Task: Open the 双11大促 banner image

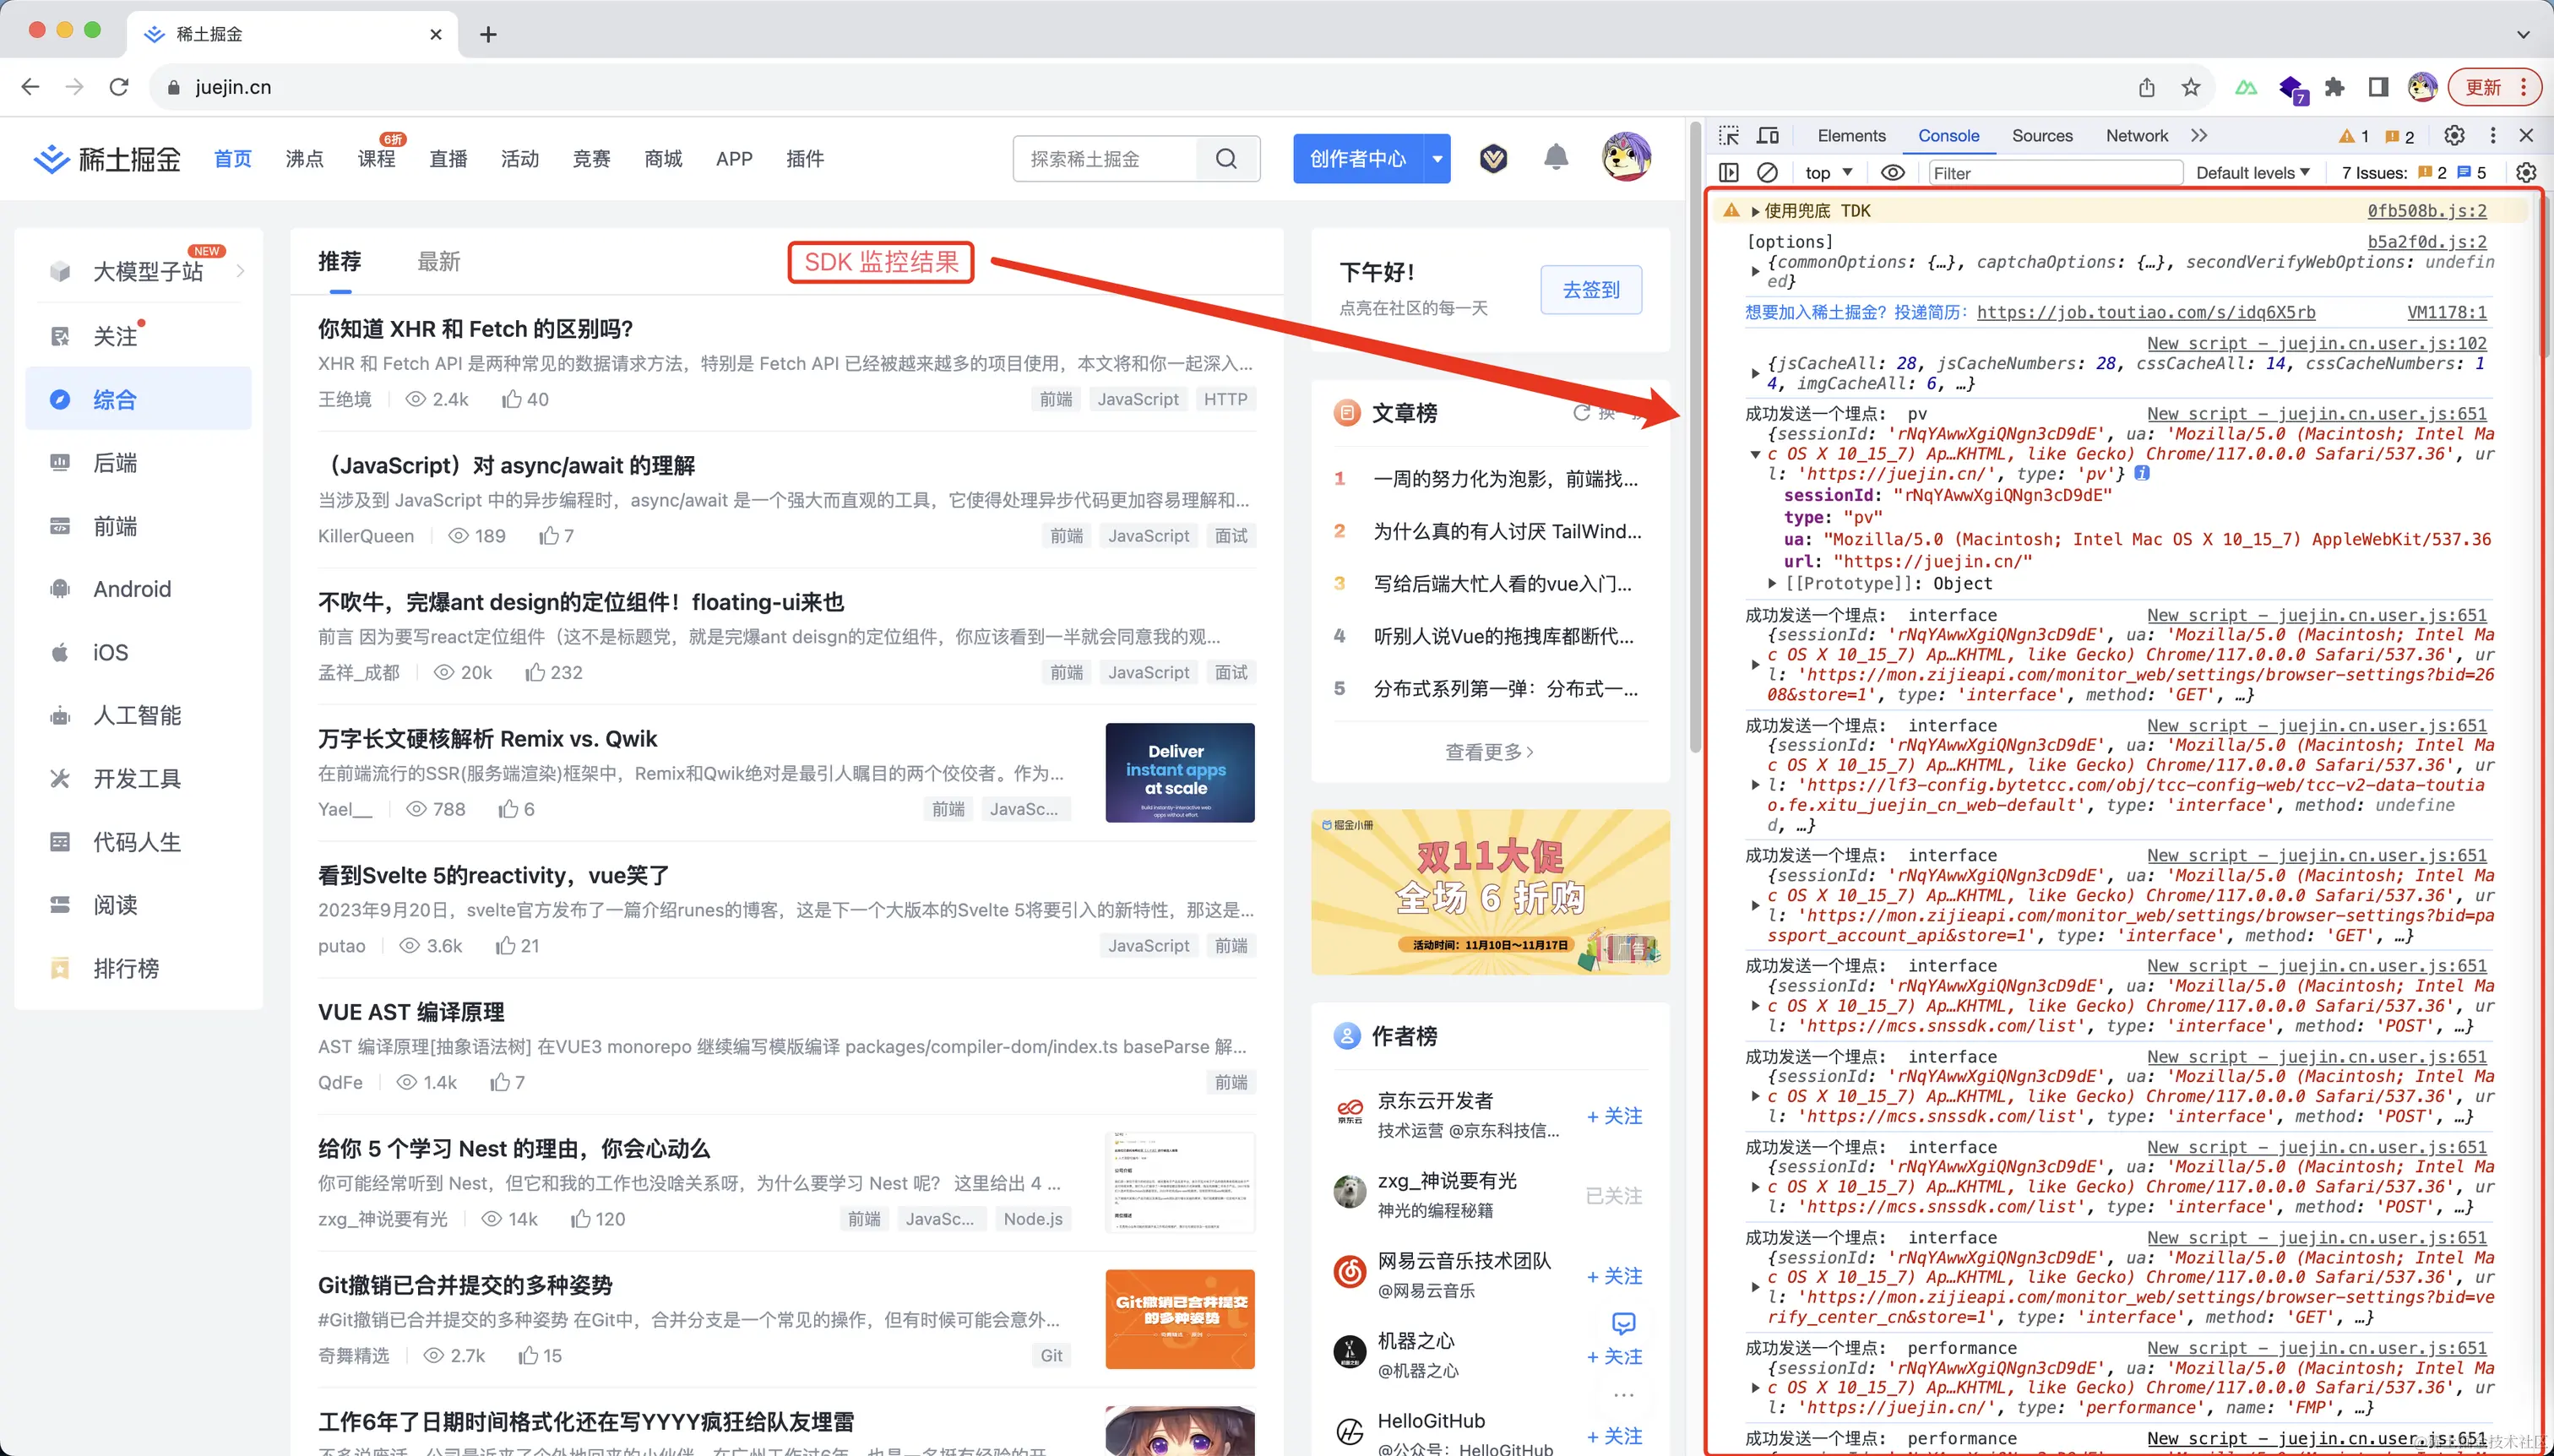Action: 1490,891
